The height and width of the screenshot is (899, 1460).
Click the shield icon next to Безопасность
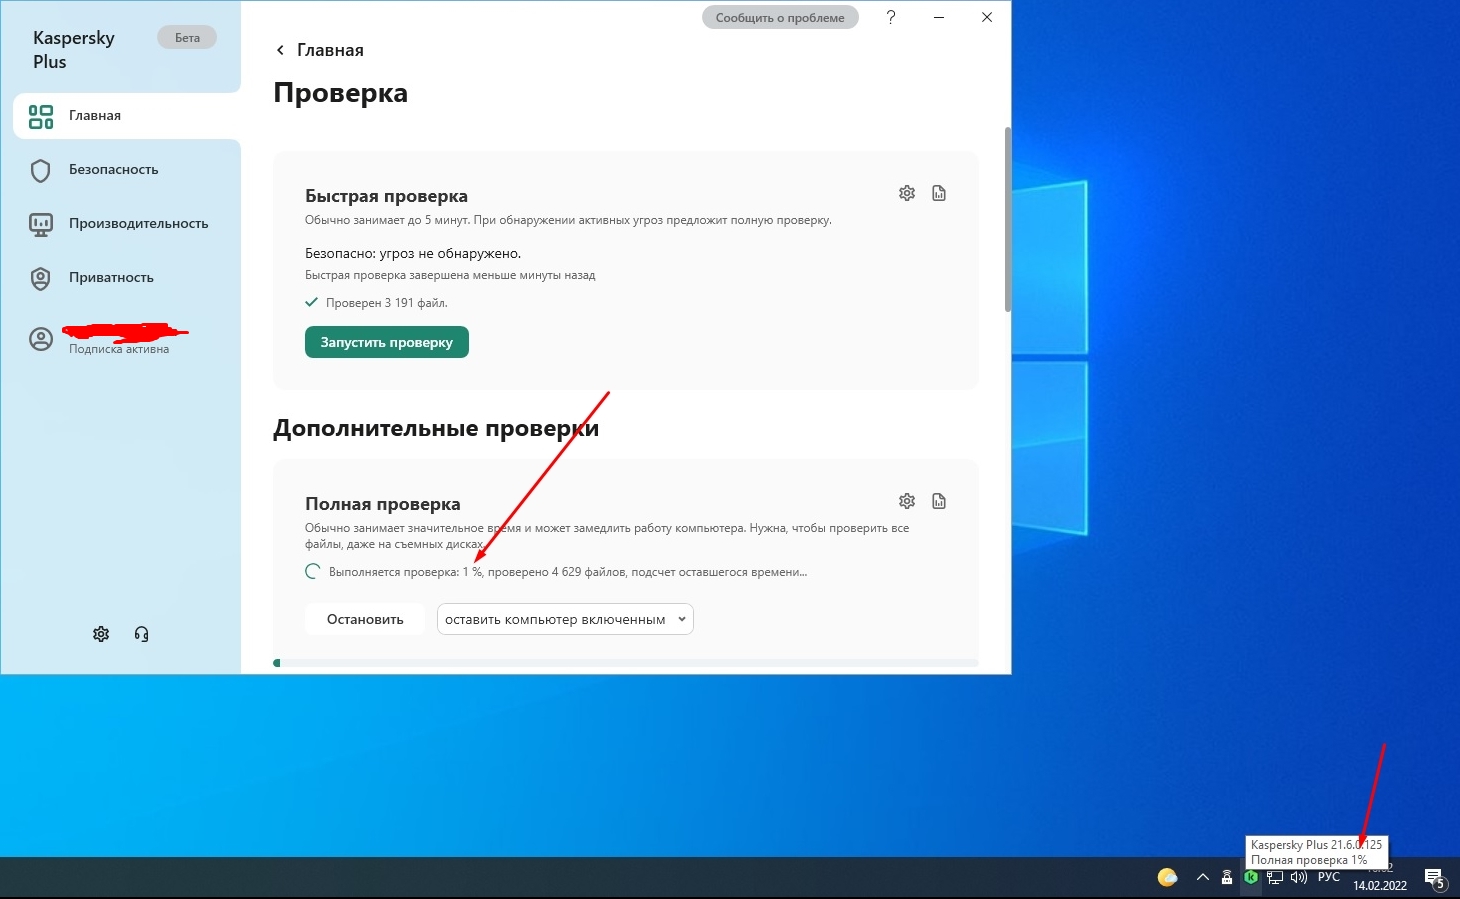click(x=41, y=170)
